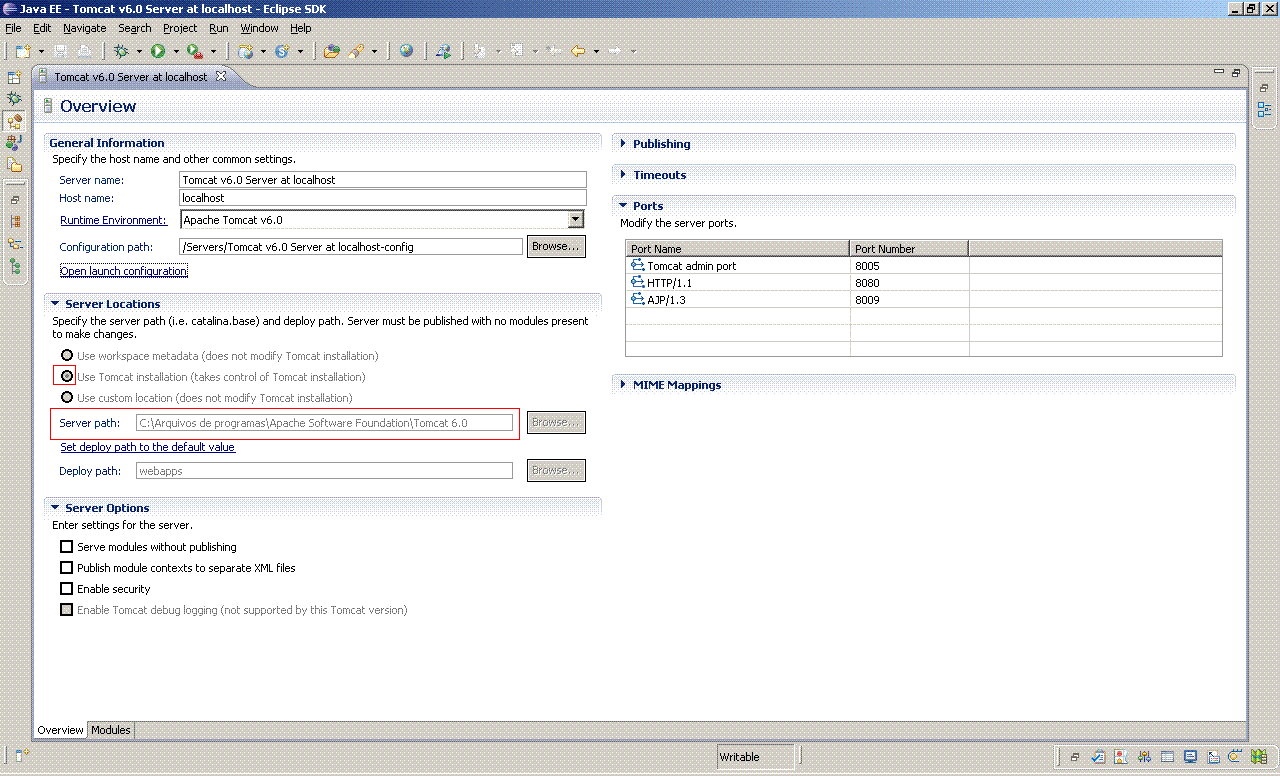The width and height of the screenshot is (1280, 776).
Task: Select Tomcat admin port row
Action: [923, 266]
